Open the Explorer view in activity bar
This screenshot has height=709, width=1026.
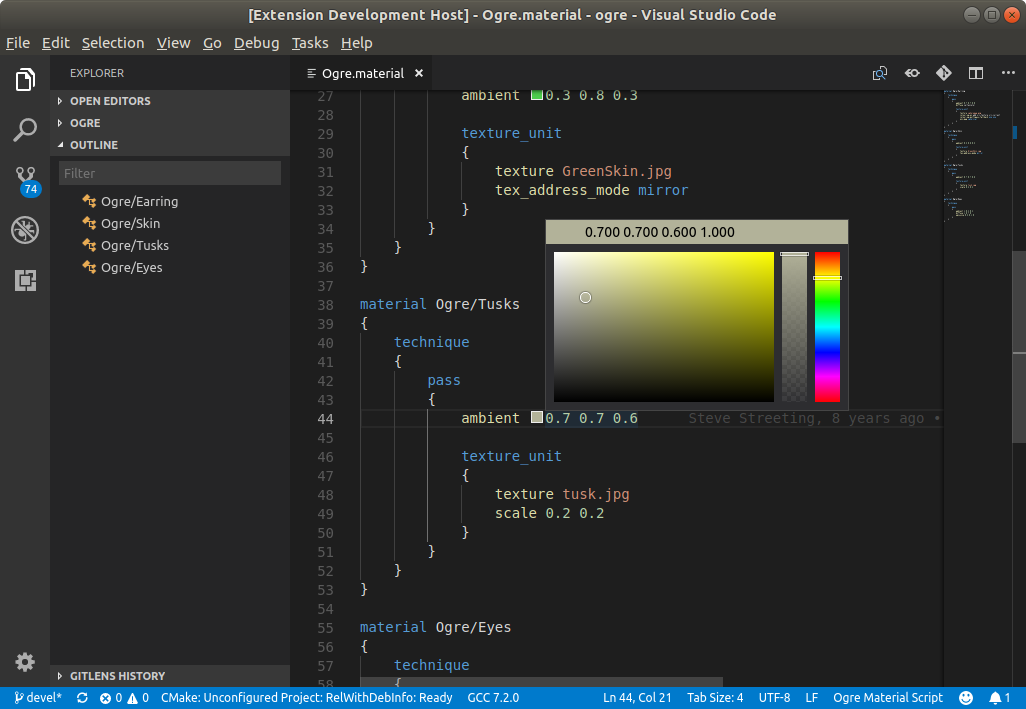point(25,80)
